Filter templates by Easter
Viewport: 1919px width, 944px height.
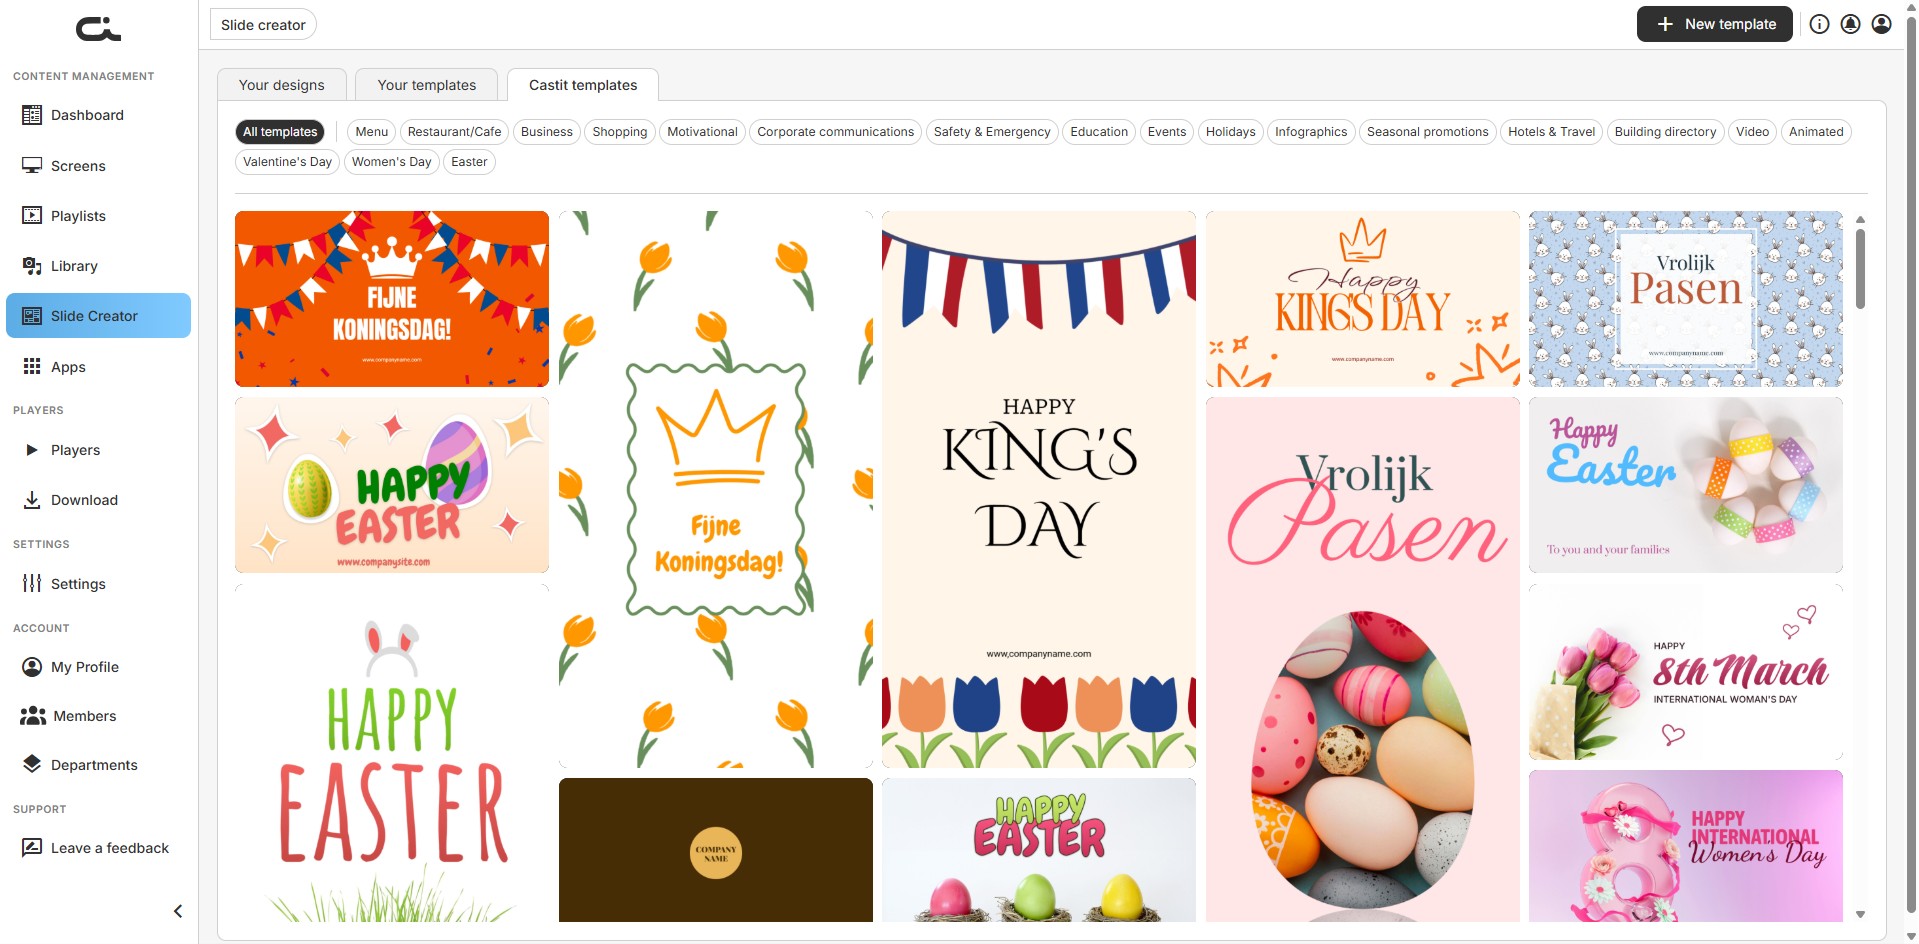[x=469, y=162]
